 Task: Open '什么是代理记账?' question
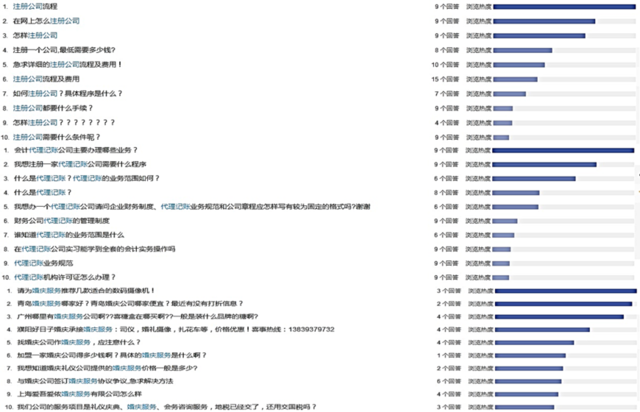pos(43,192)
